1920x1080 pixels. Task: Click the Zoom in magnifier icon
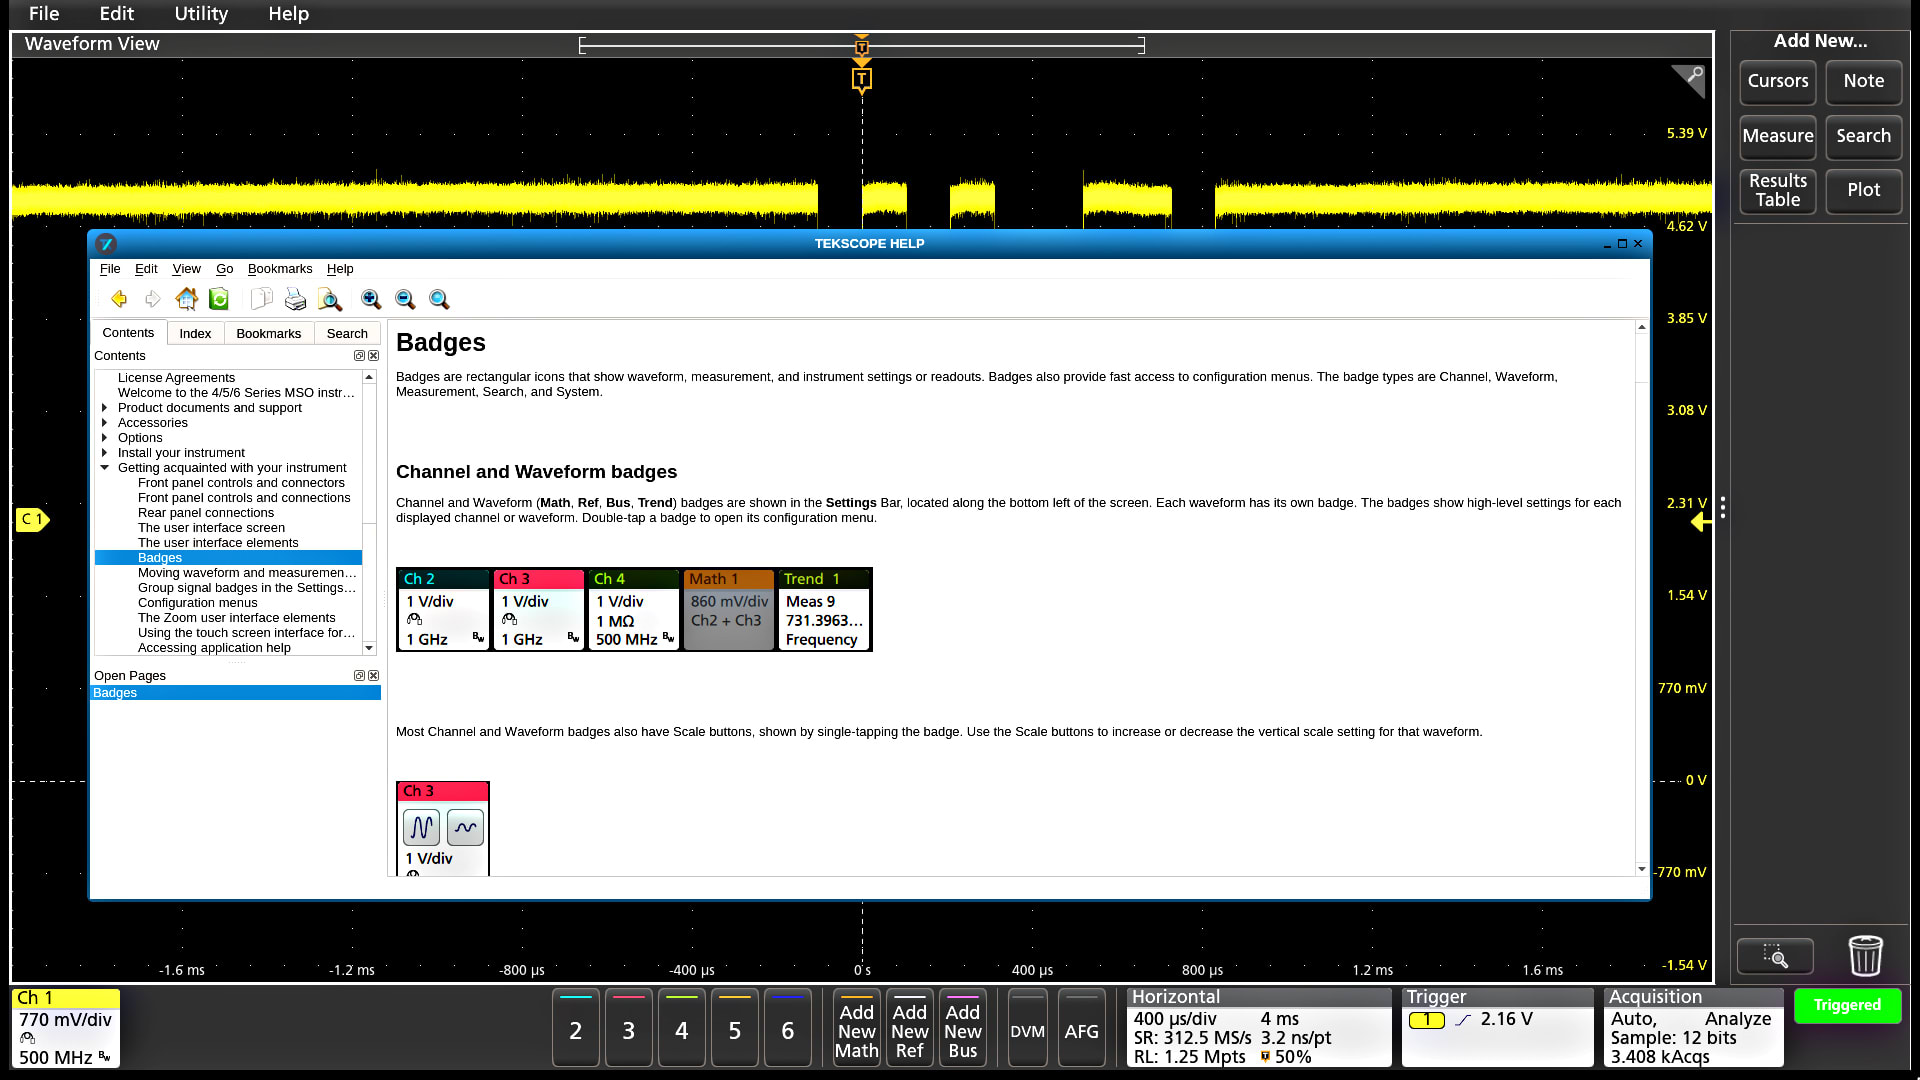(x=371, y=299)
